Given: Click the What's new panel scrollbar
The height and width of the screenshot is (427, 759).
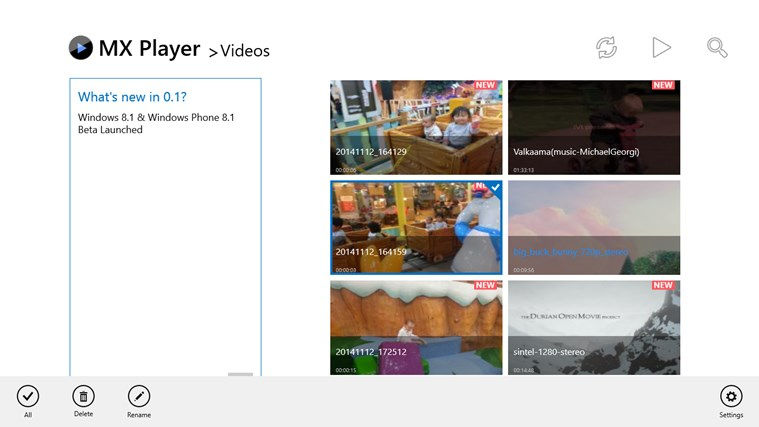Looking at the screenshot, I should 241,374.
